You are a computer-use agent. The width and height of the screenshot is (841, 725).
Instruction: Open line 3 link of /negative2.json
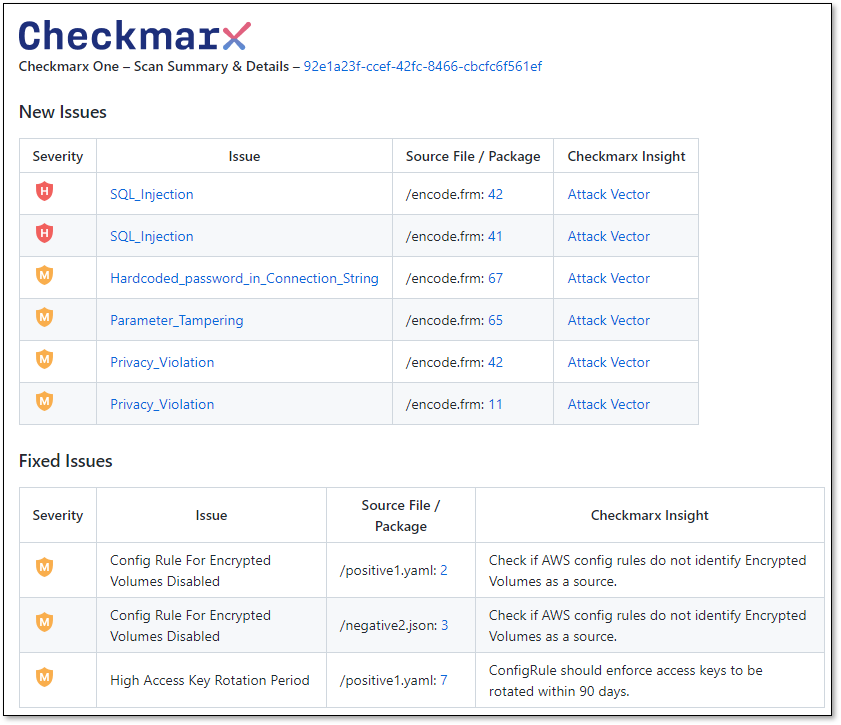[x=445, y=625]
